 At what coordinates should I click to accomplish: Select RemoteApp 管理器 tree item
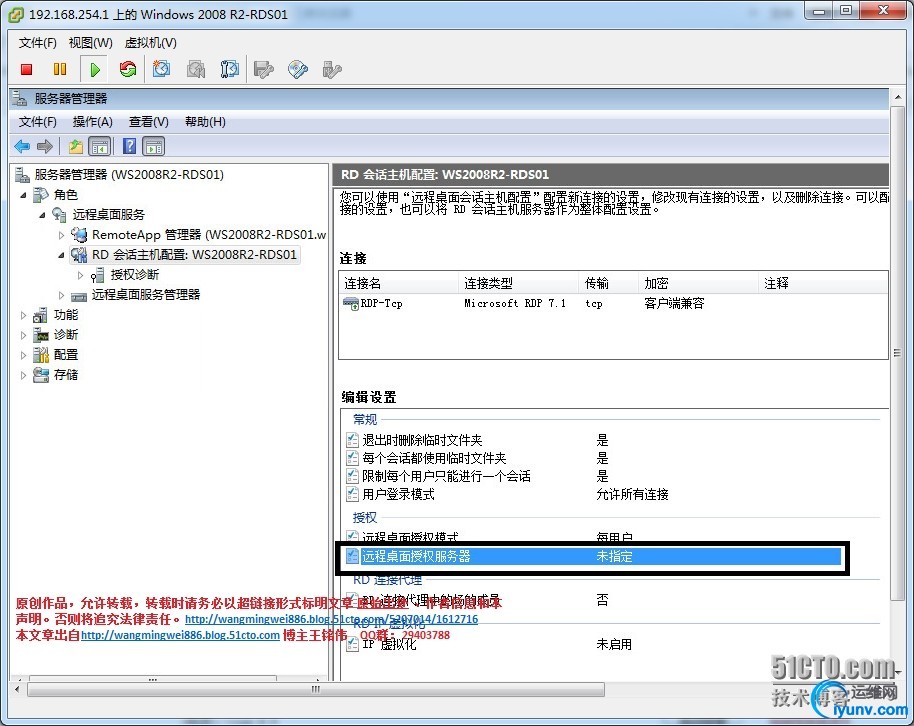point(209,234)
